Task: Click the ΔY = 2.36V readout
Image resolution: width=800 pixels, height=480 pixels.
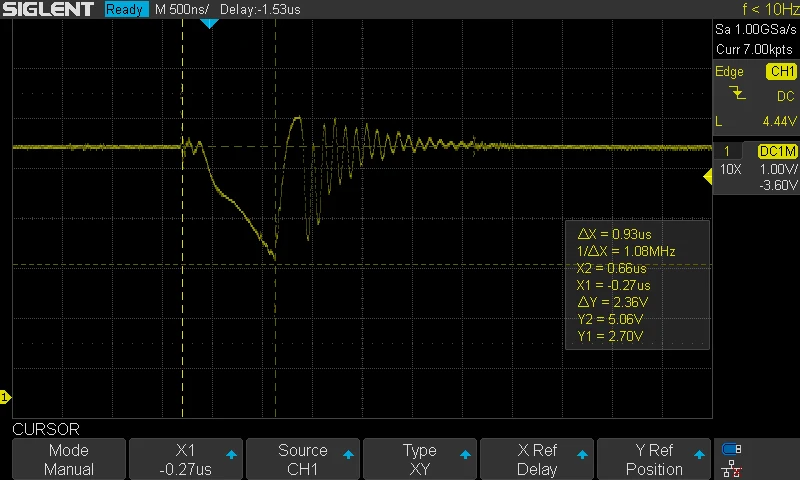Action: 612,302
